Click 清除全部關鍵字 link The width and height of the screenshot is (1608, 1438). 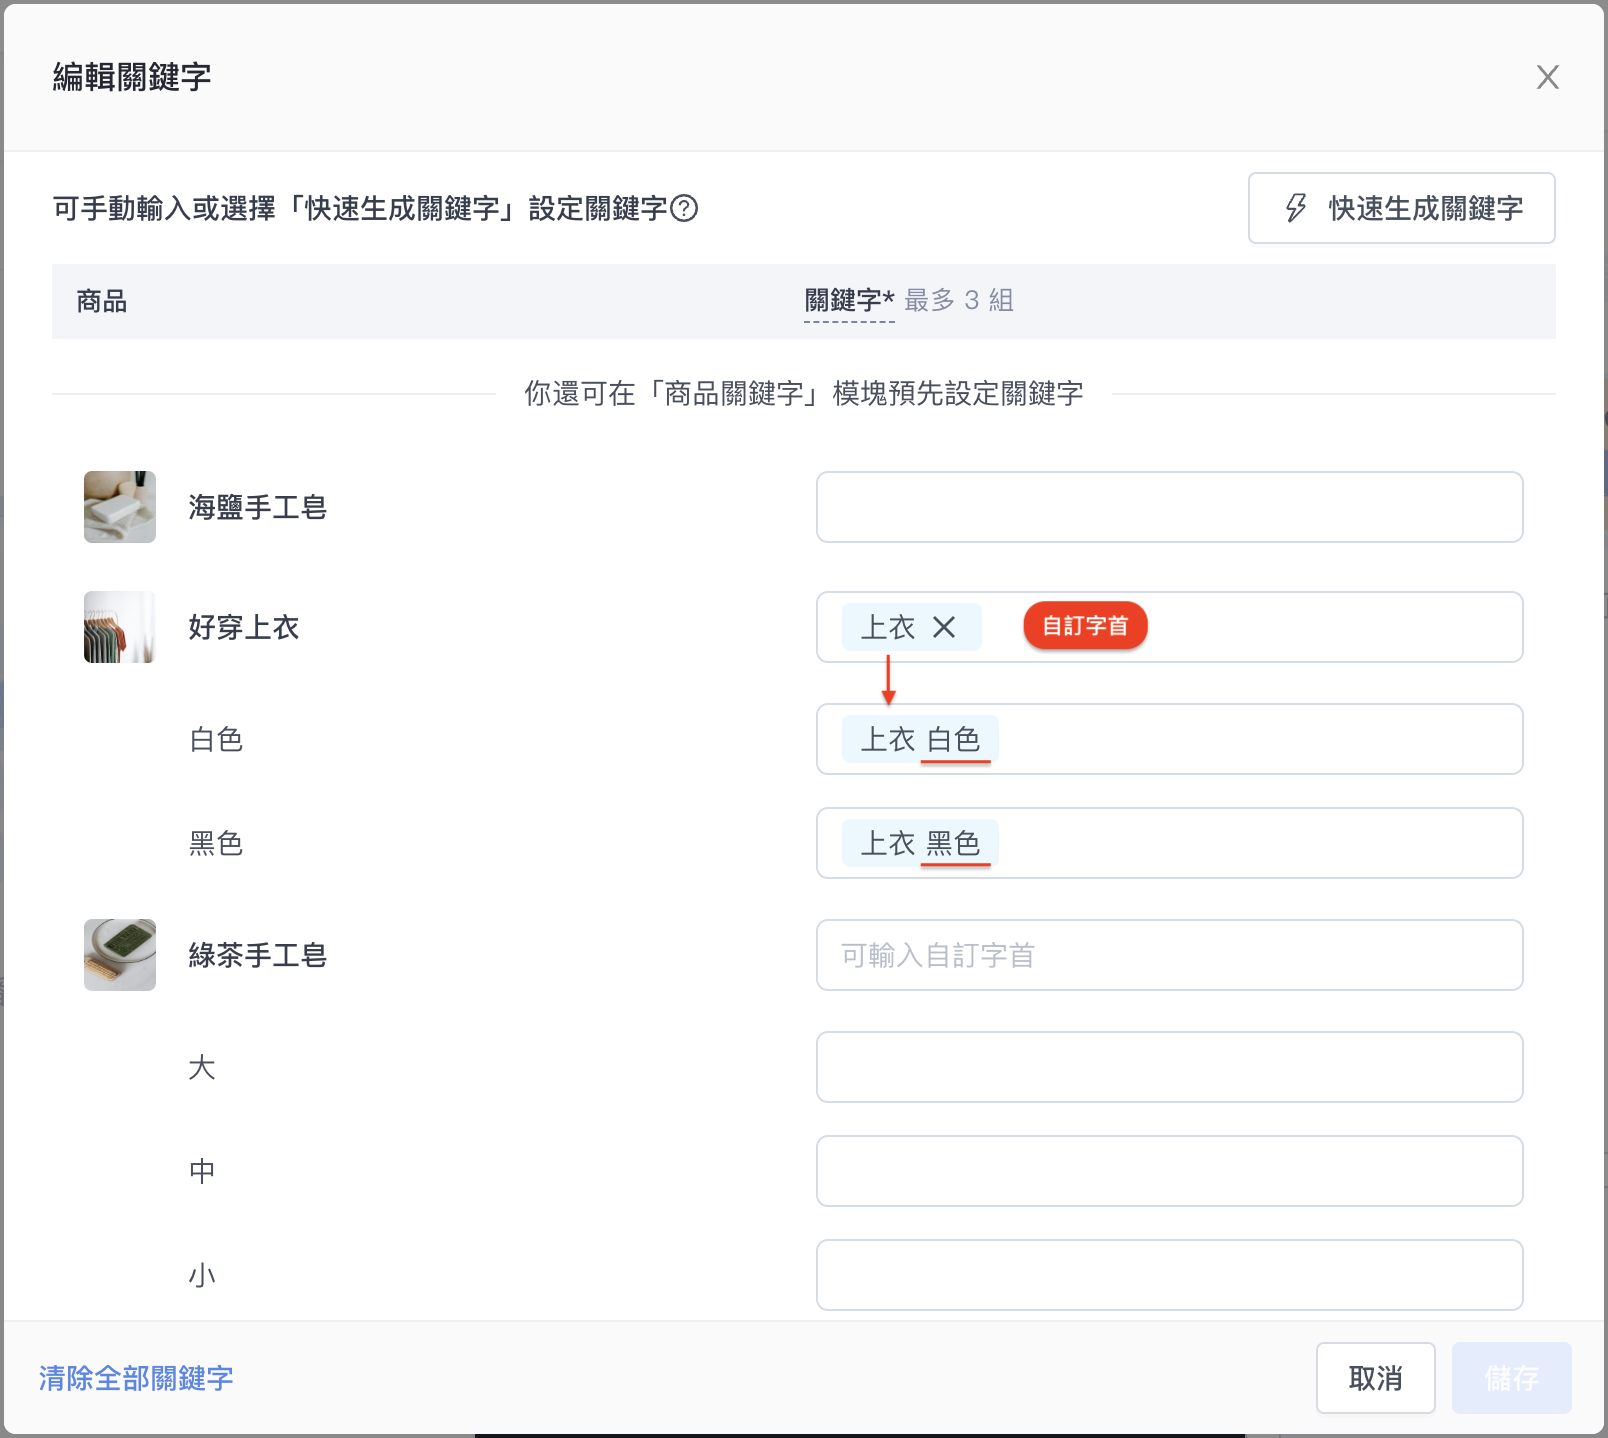(136, 1378)
